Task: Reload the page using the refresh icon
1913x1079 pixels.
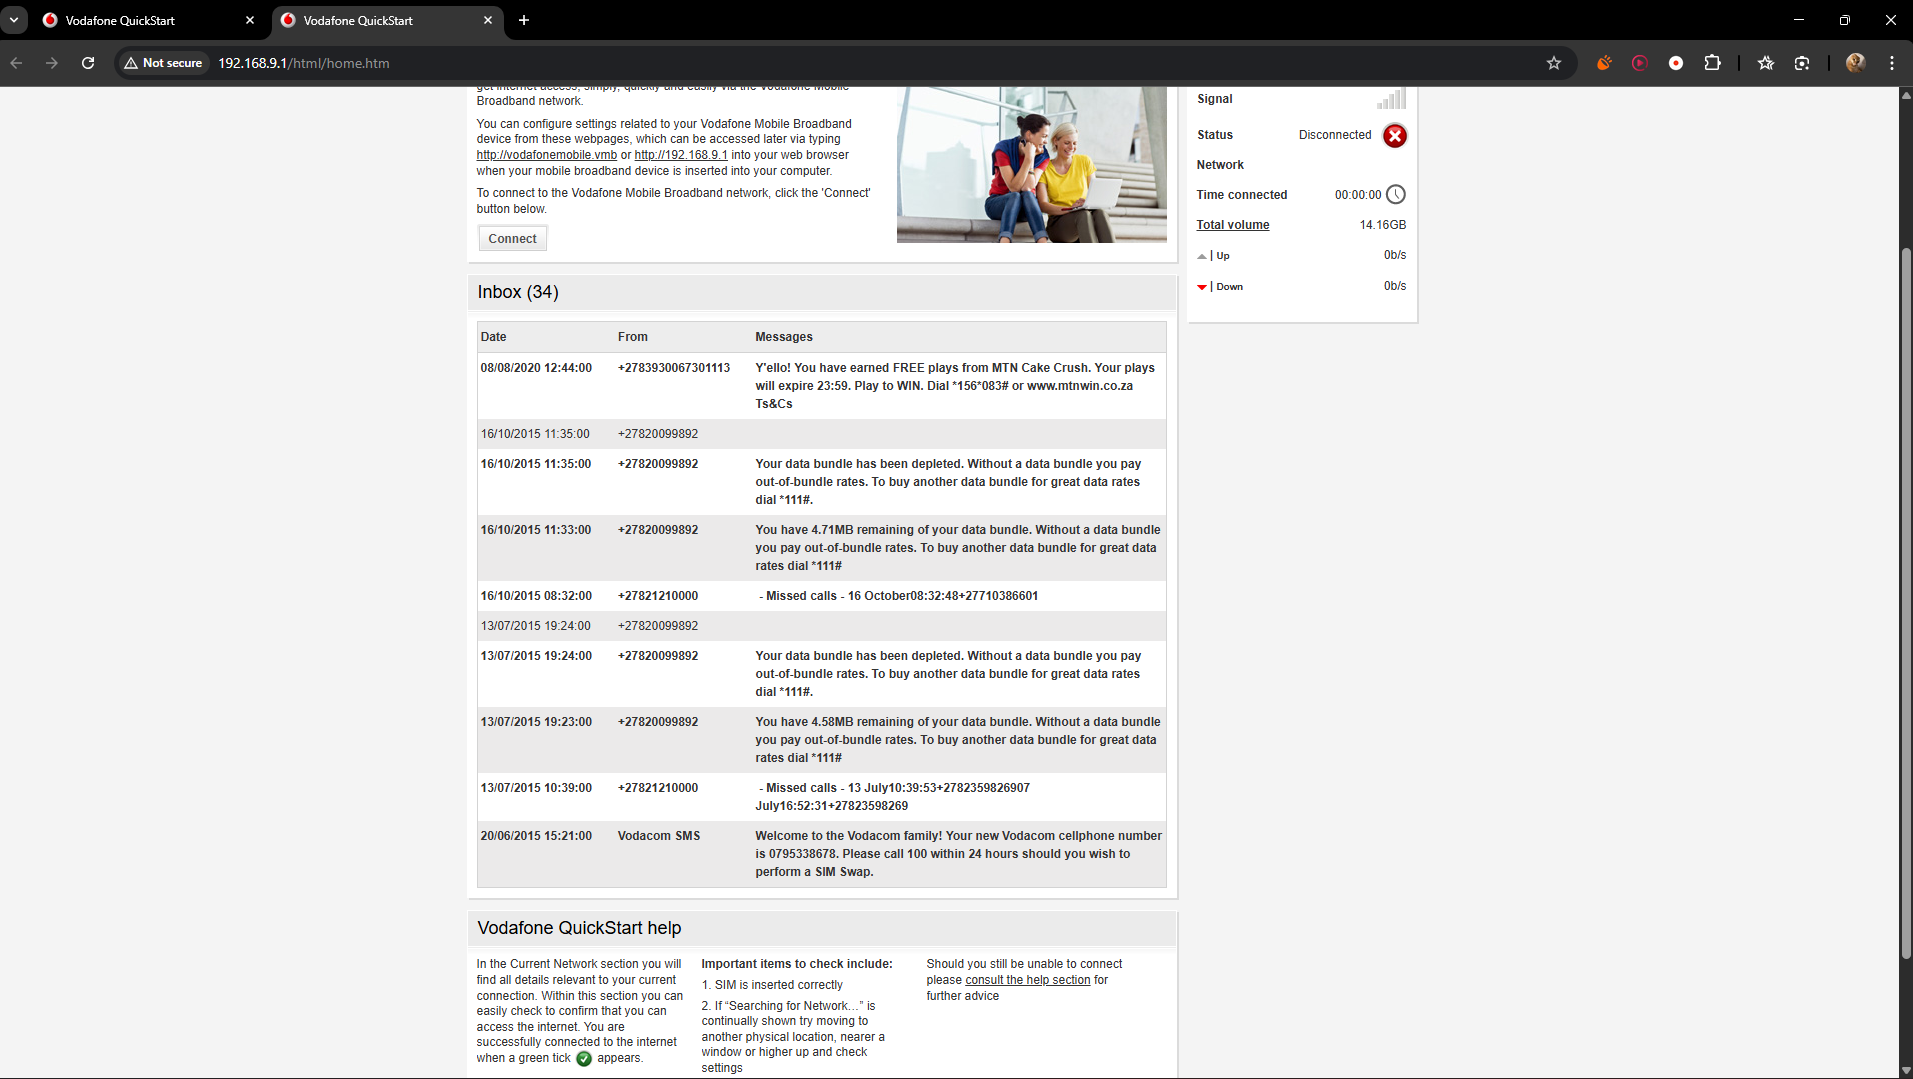Action: click(x=88, y=63)
